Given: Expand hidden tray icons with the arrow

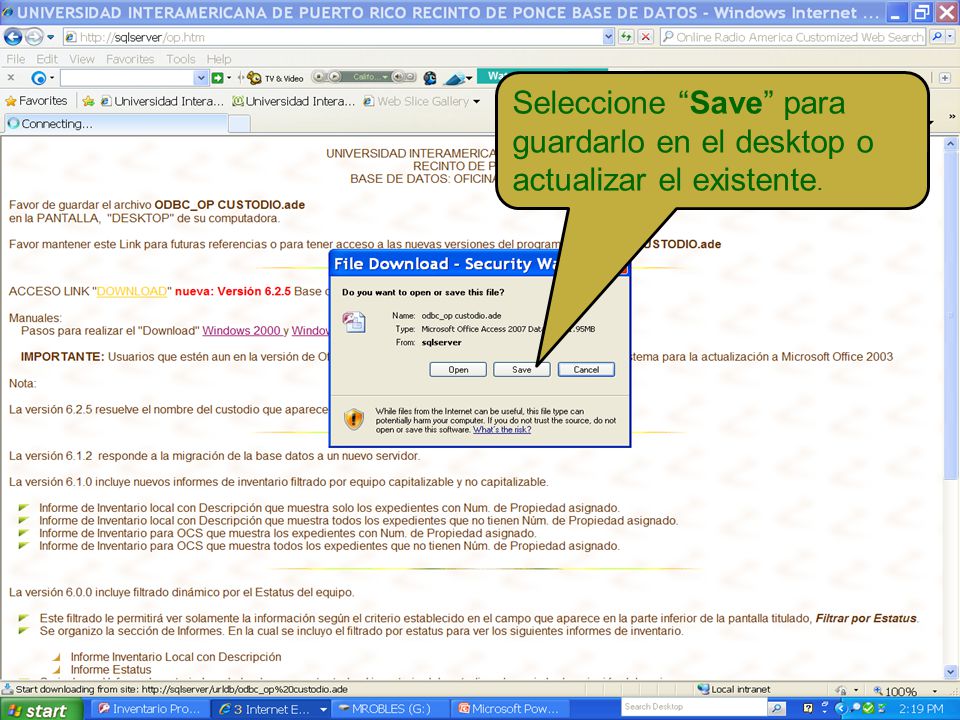Looking at the screenshot, I should click(x=839, y=709).
